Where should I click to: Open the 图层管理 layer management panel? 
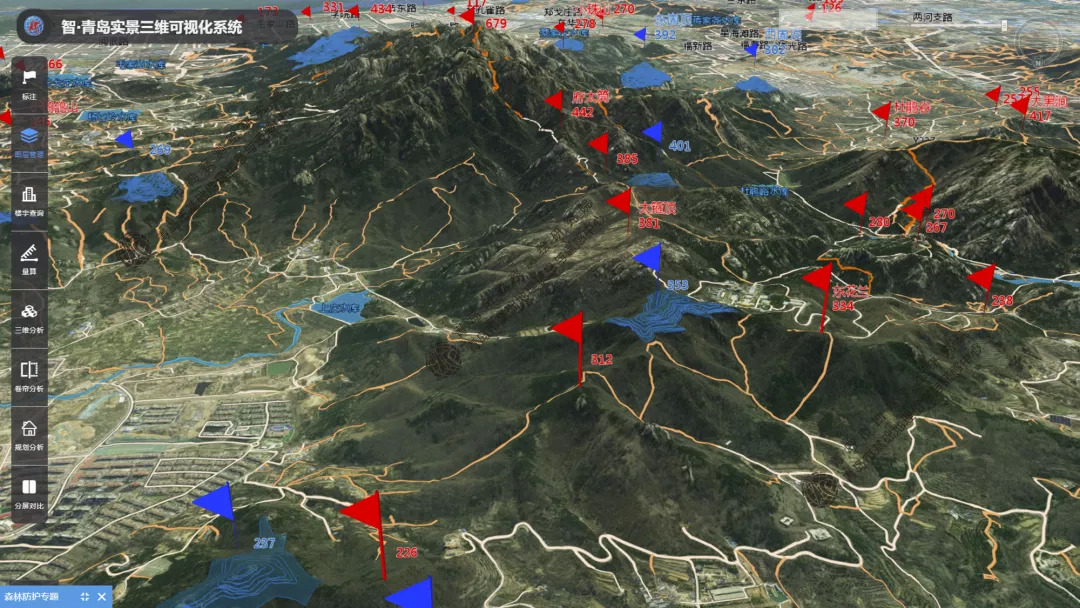coord(29,141)
